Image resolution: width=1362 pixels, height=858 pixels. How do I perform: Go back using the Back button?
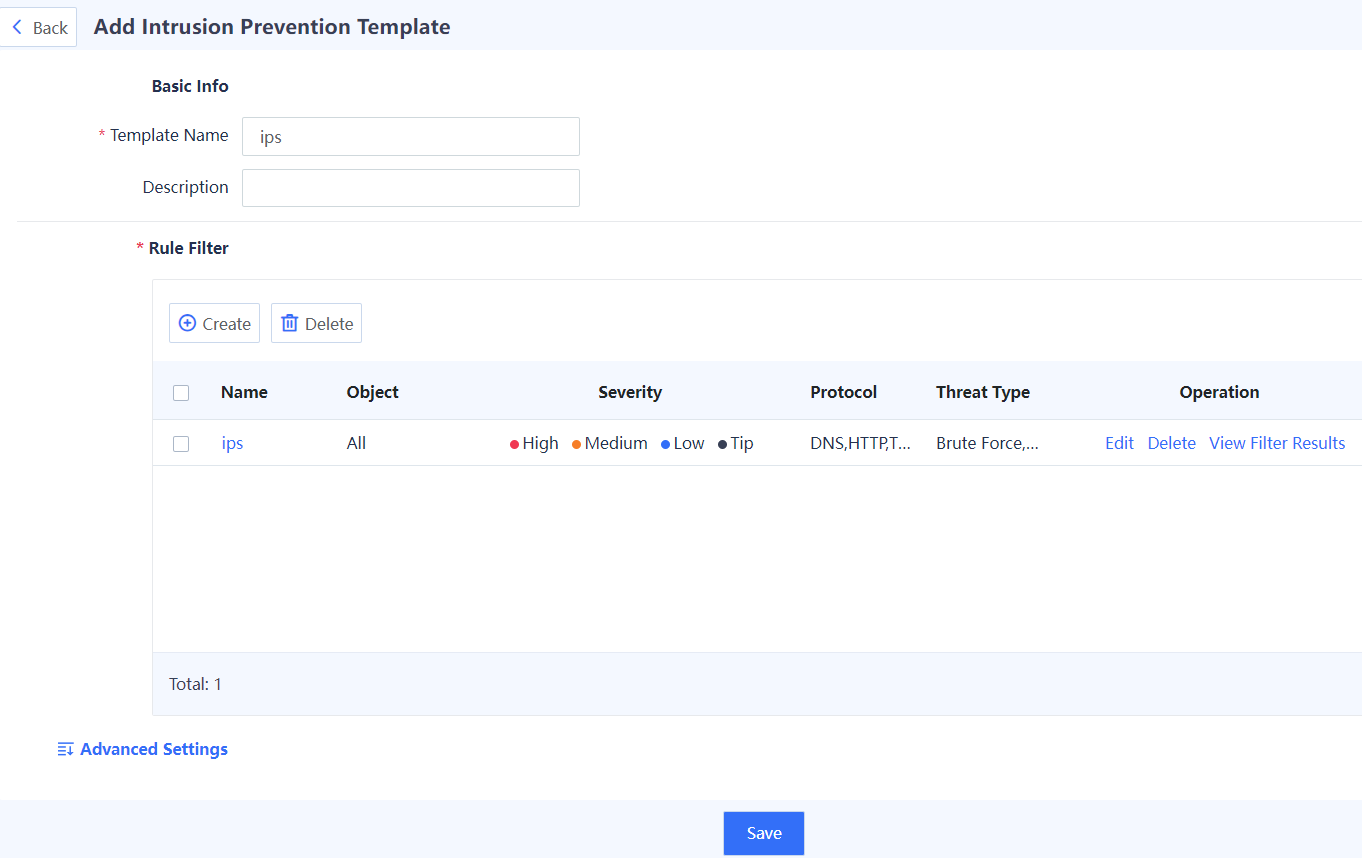38,27
